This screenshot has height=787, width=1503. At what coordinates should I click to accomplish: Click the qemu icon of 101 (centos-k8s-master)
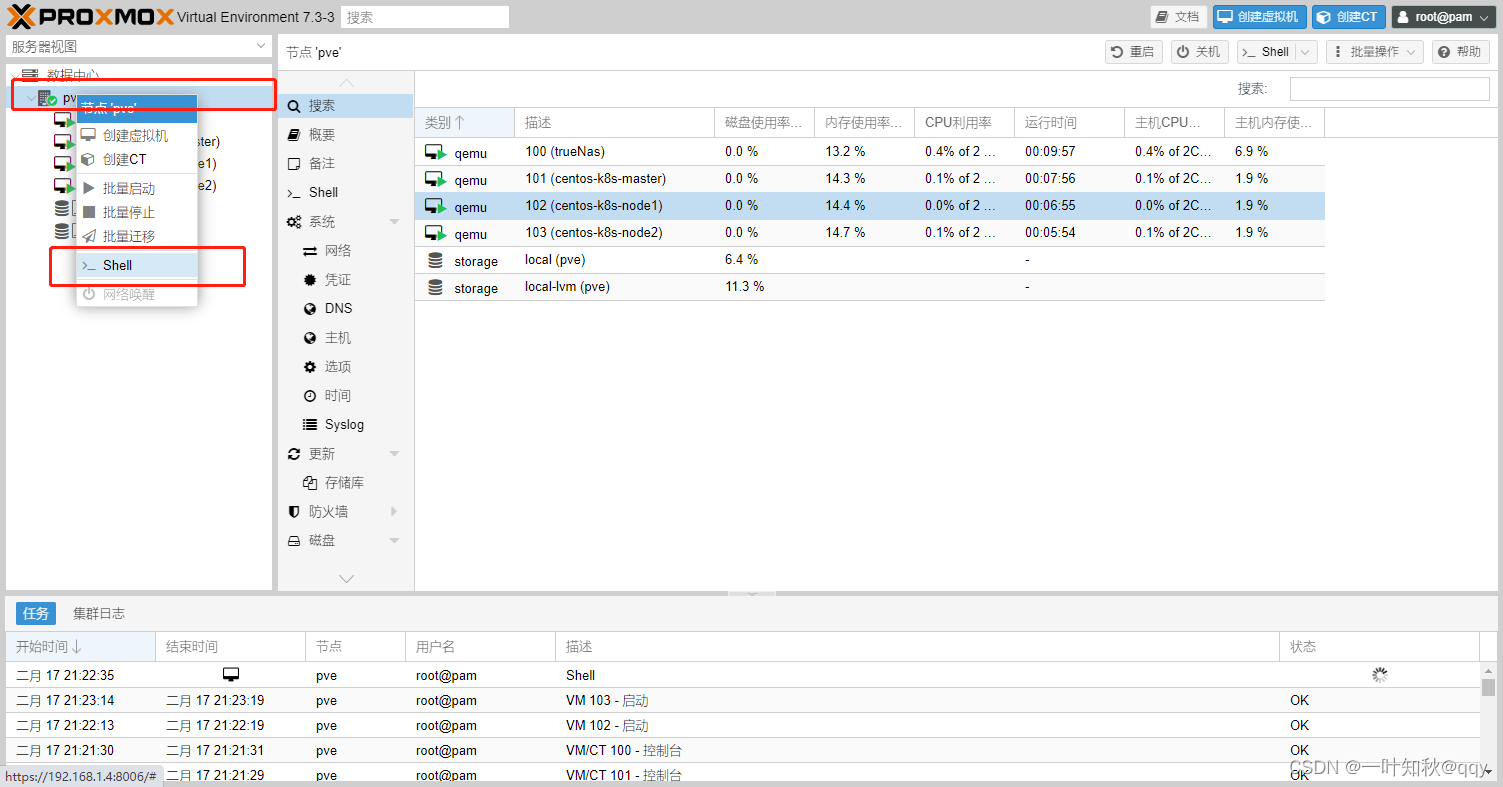coord(435,179)
